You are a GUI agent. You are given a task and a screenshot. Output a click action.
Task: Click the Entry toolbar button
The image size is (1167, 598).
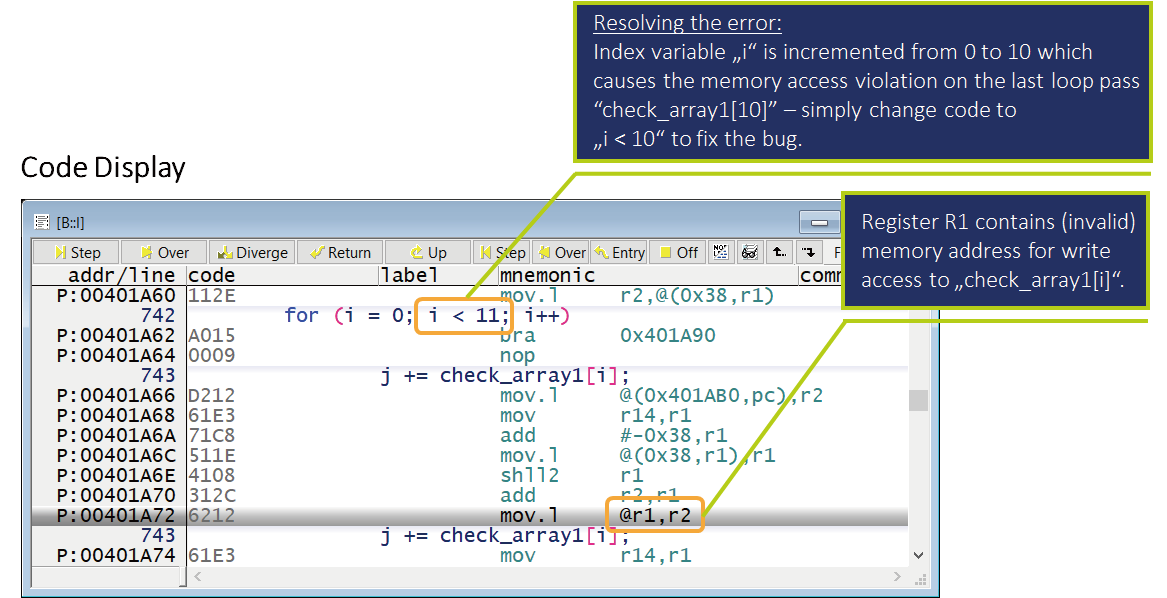coord(619,253)
